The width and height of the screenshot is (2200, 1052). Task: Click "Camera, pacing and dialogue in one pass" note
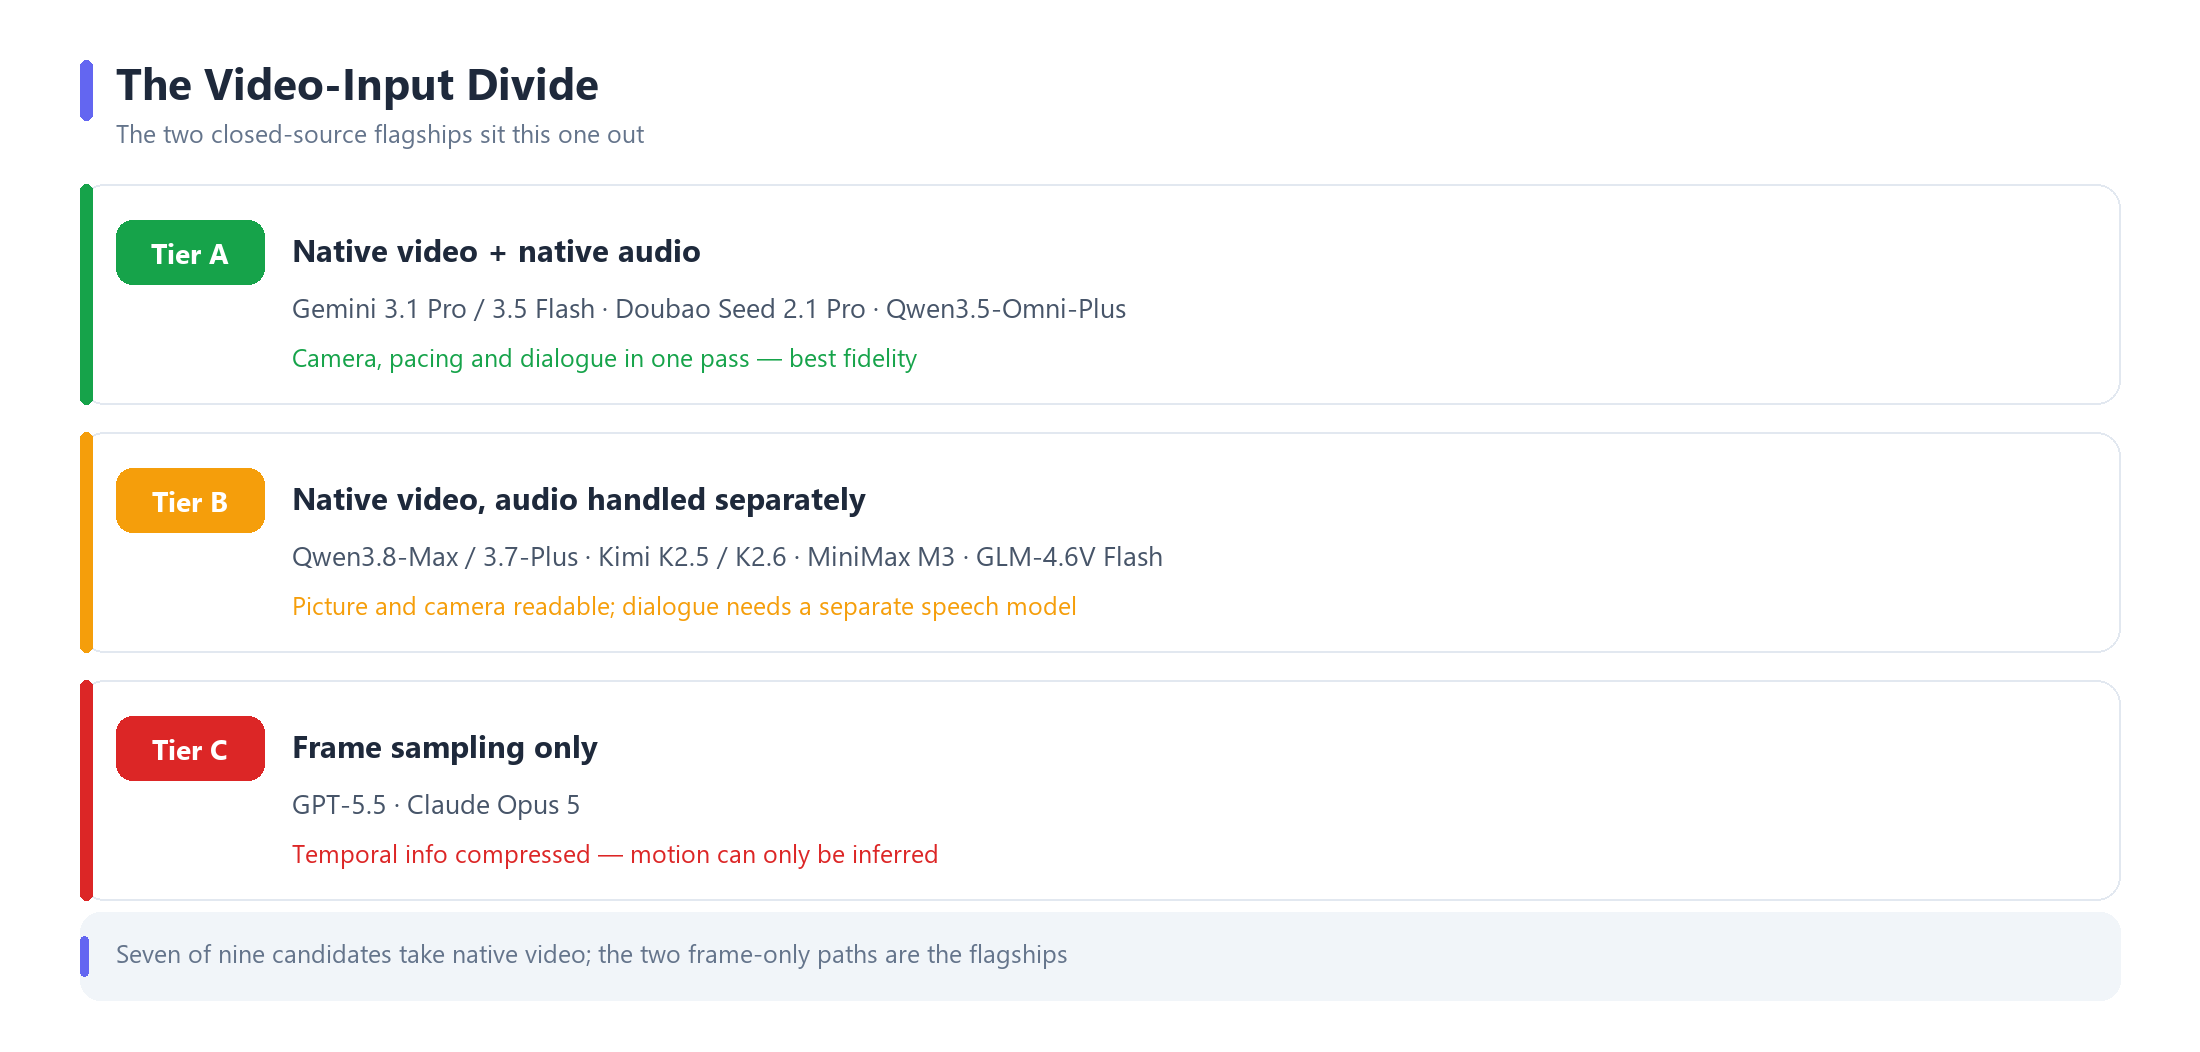(604, 359)
